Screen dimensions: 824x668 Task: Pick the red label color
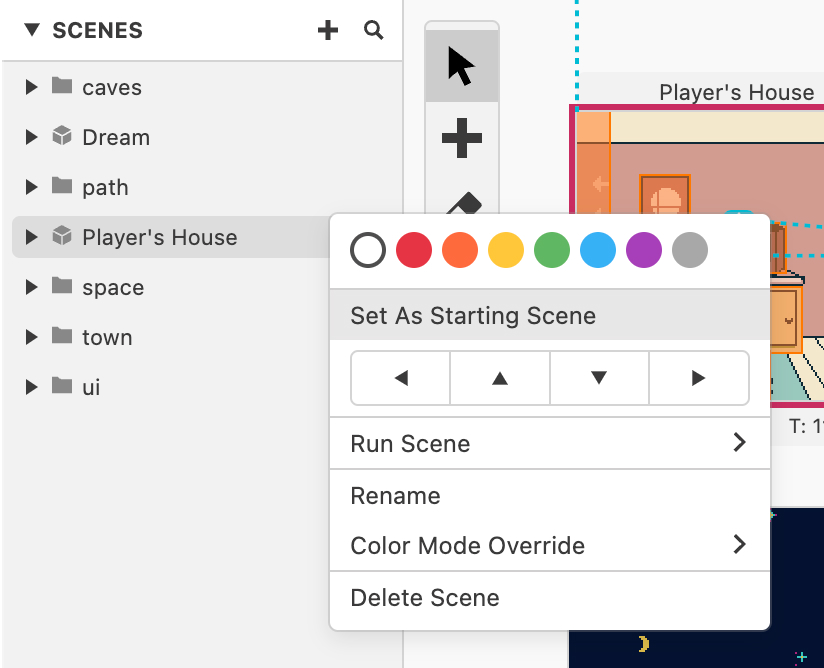pos(414,250)
